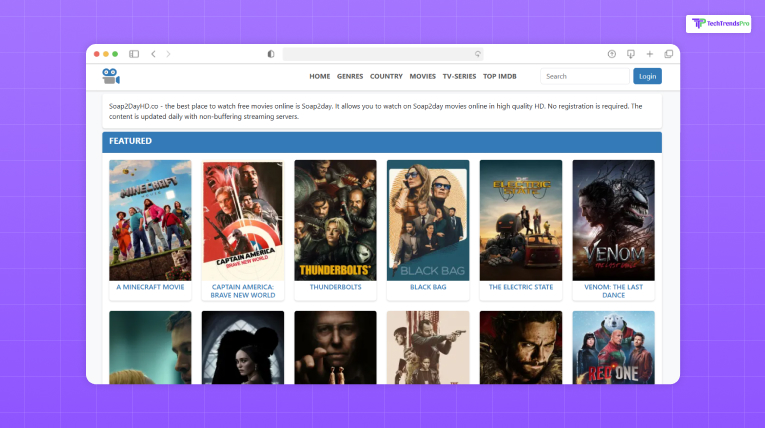Click the FEATURED section header
765x428 pixels.
pos(382,142)
